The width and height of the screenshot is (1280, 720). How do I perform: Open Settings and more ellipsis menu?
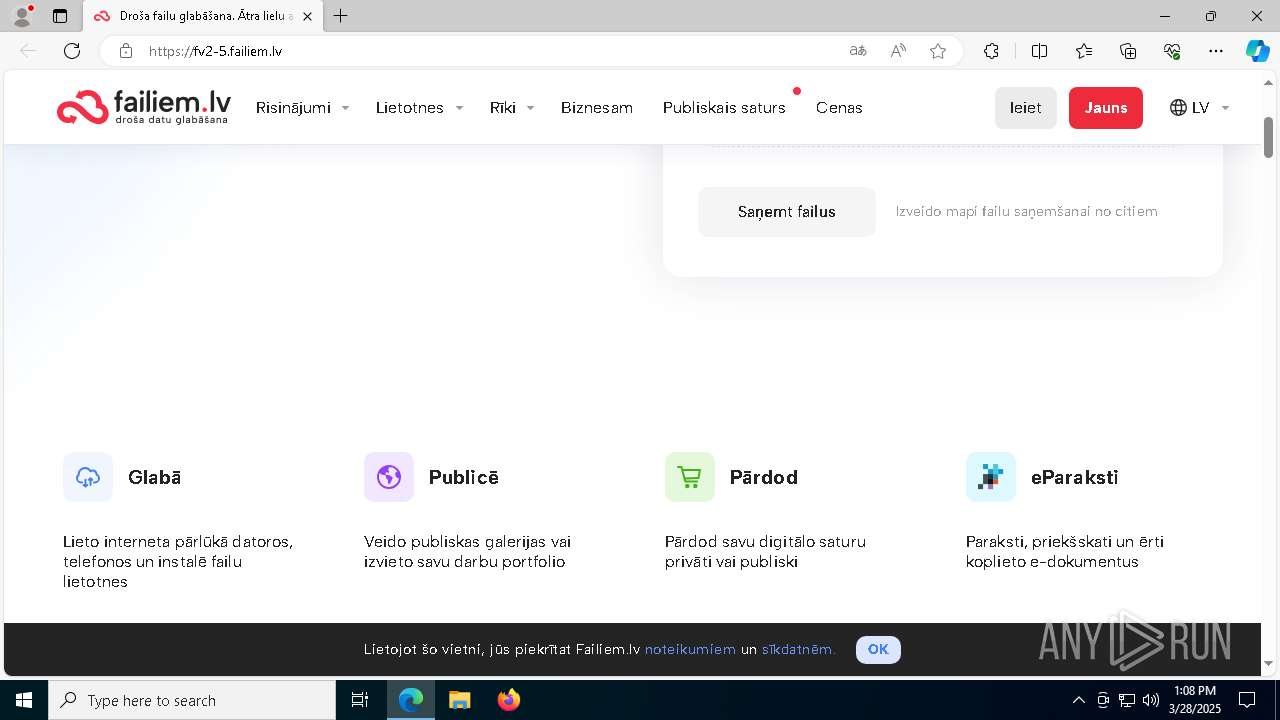[x=1216, y=51]
